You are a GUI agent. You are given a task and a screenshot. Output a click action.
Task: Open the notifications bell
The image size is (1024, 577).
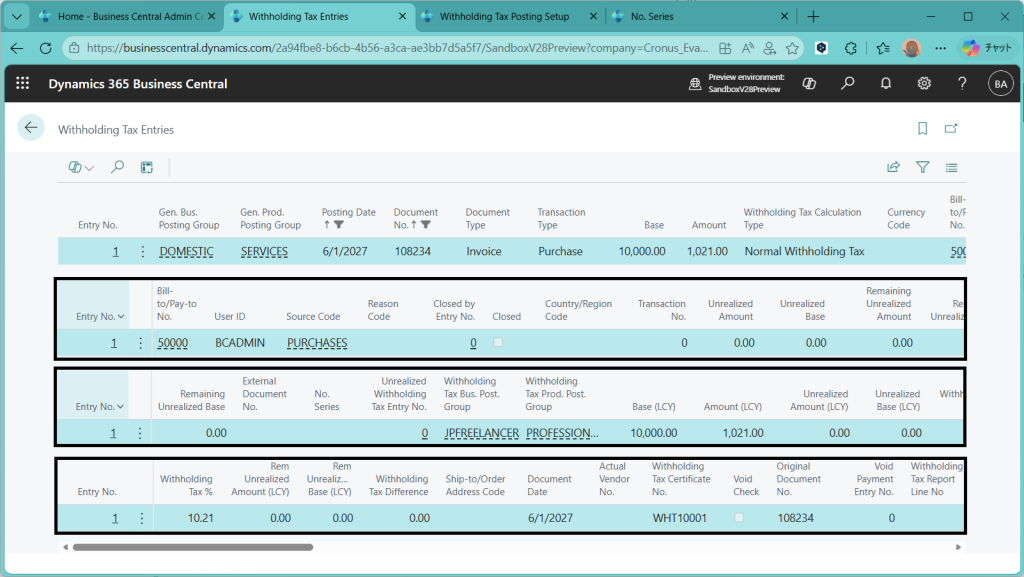tap(886, 84)
